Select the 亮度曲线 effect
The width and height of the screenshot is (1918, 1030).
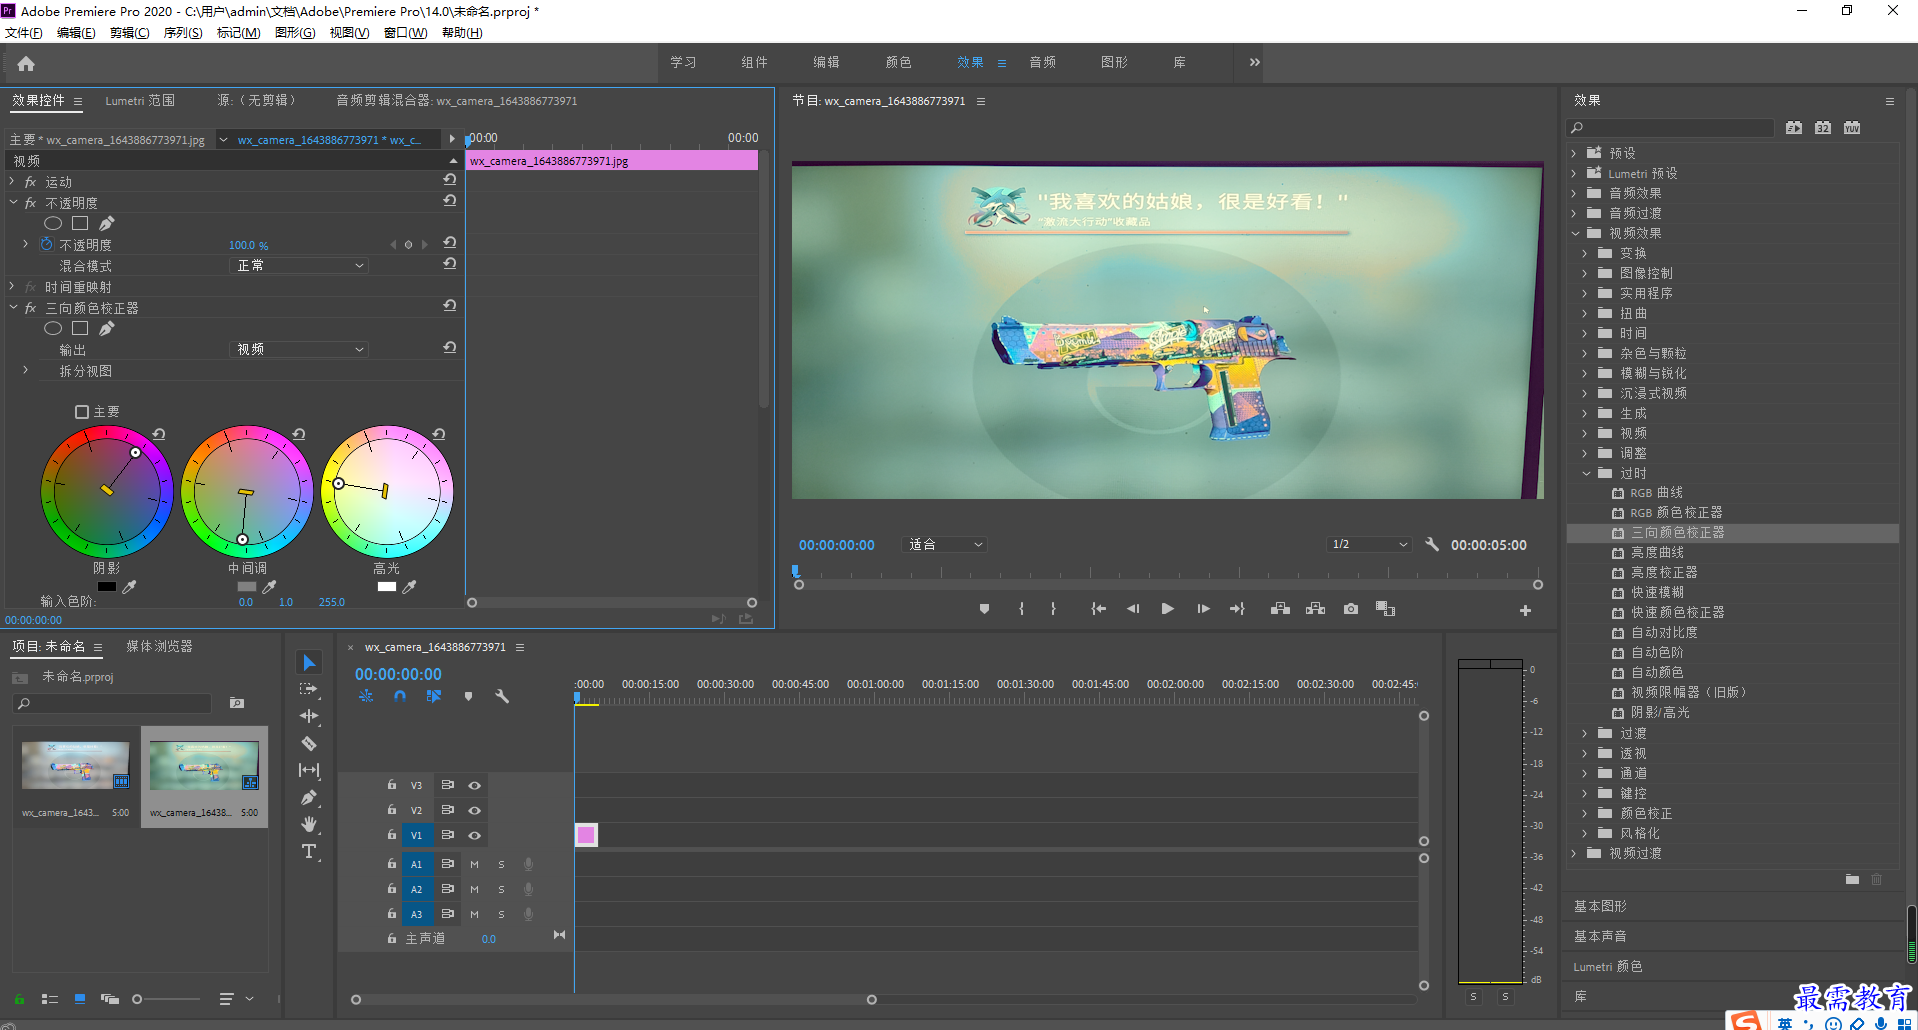1657,553
